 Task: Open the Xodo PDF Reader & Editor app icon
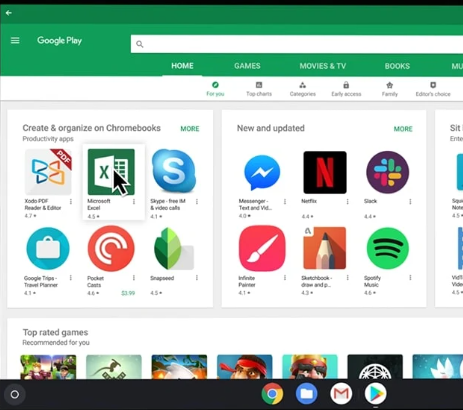click(x=48, y=172)
